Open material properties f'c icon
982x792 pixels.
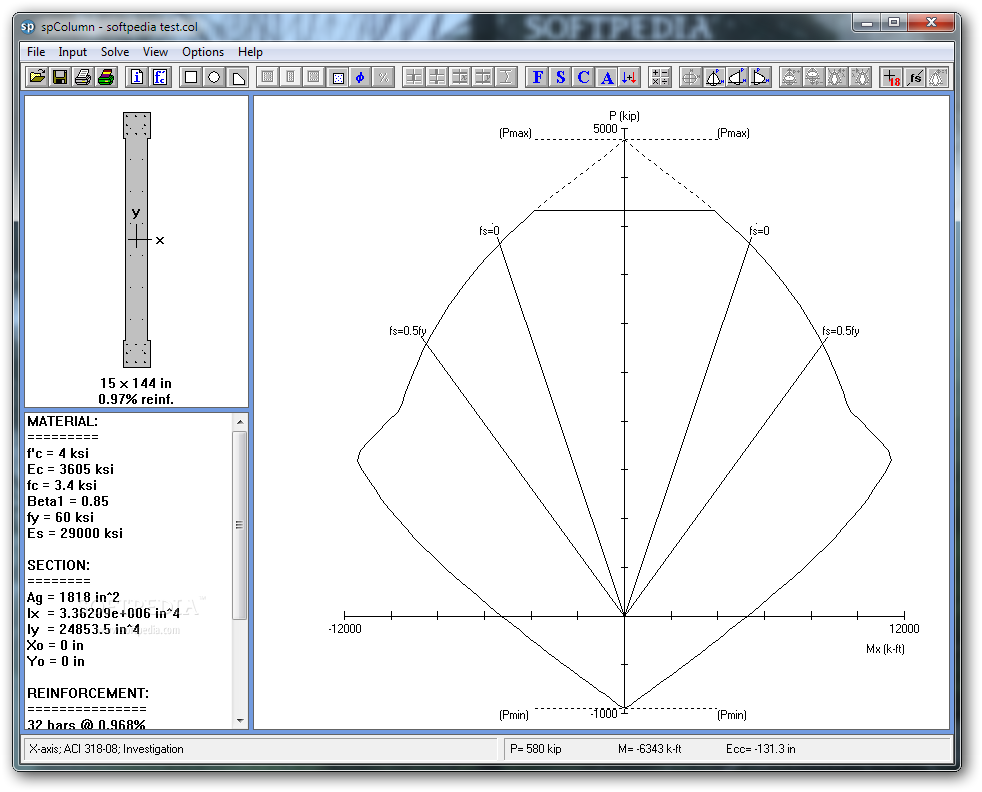tap(160, 77)
